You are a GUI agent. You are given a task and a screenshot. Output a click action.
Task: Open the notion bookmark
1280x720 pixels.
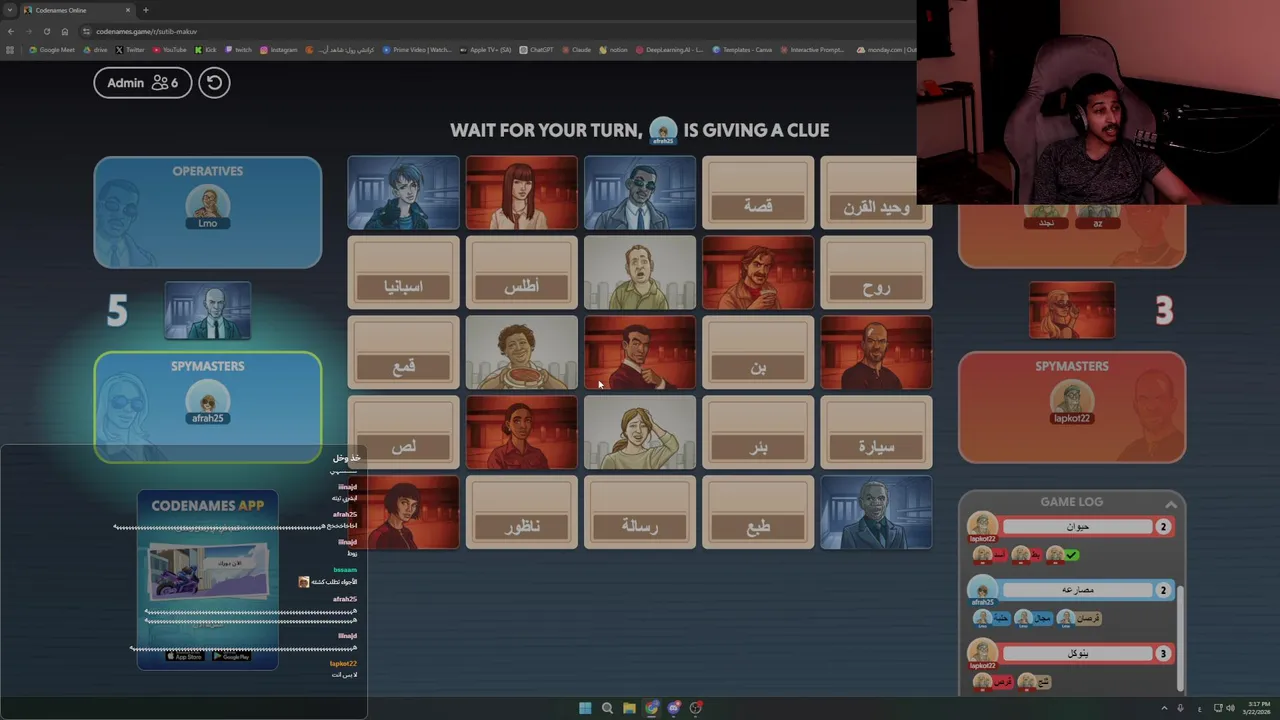click(613, 49)
